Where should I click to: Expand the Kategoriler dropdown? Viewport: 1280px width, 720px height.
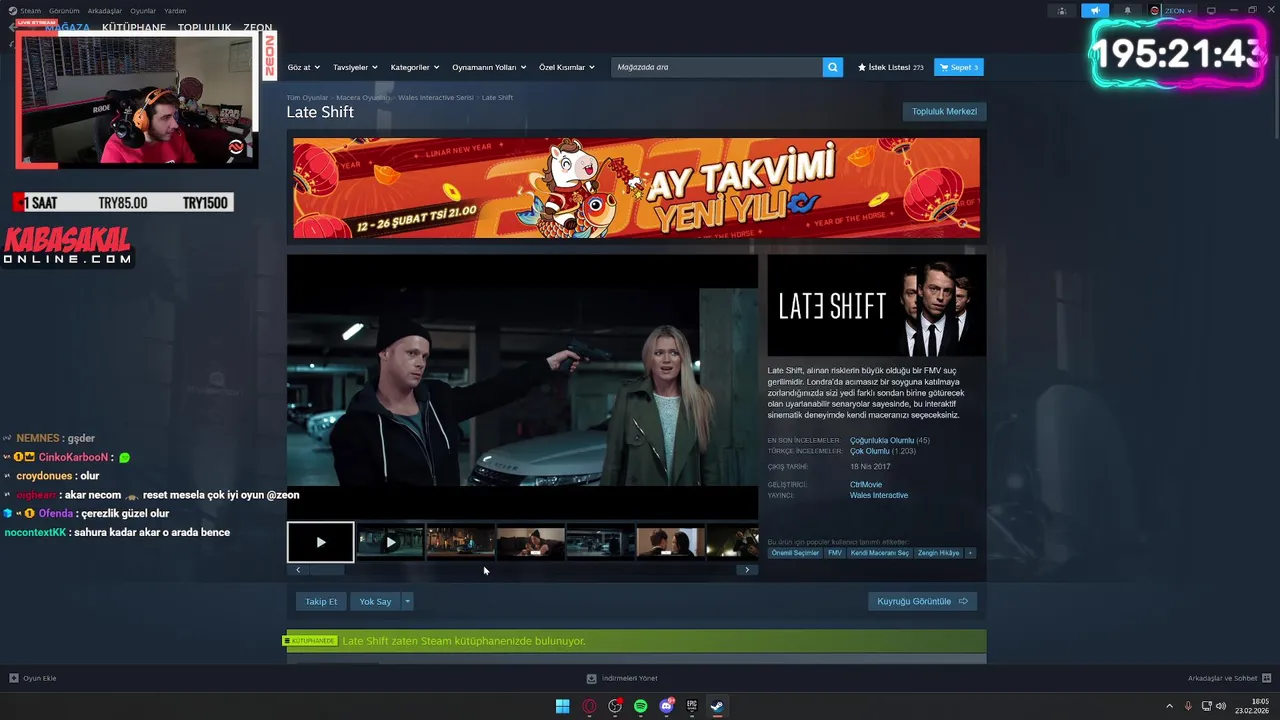pos(415,67)
